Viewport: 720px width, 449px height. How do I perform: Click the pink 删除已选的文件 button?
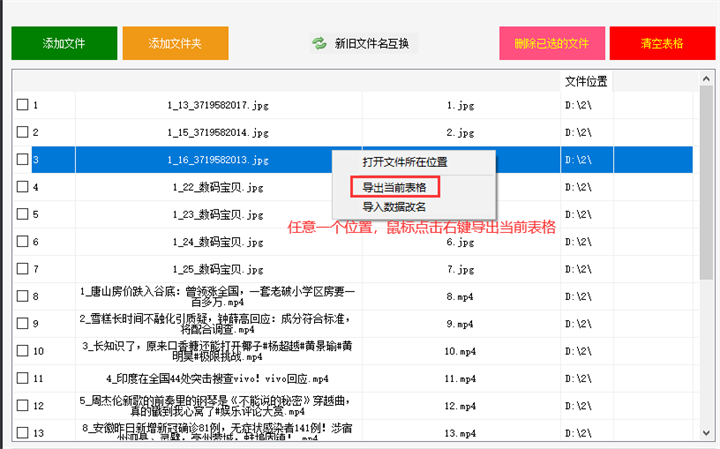pos(552,43)
